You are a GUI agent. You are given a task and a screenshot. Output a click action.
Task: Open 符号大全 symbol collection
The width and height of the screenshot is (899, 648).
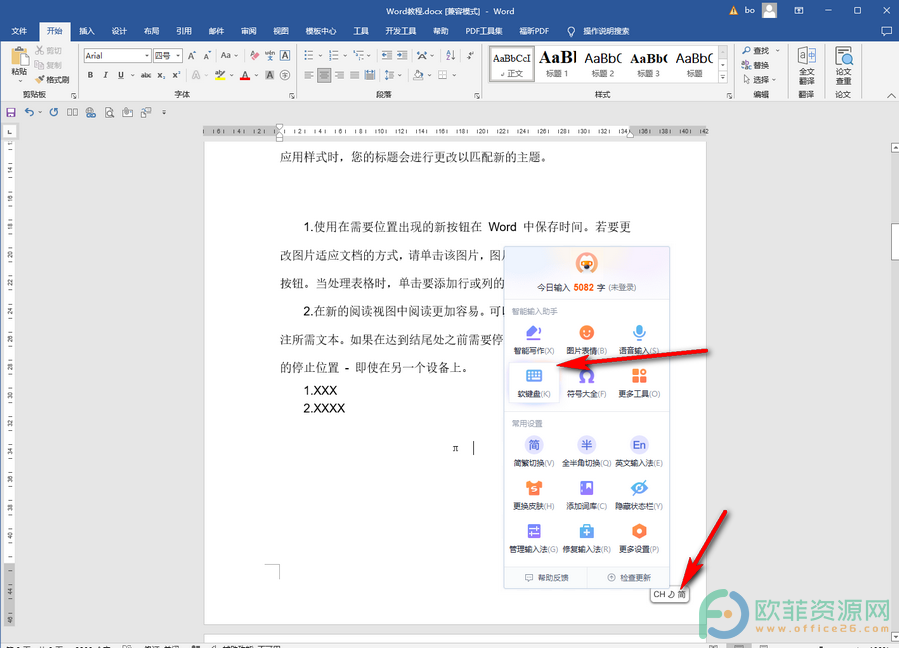coord(586,383)
